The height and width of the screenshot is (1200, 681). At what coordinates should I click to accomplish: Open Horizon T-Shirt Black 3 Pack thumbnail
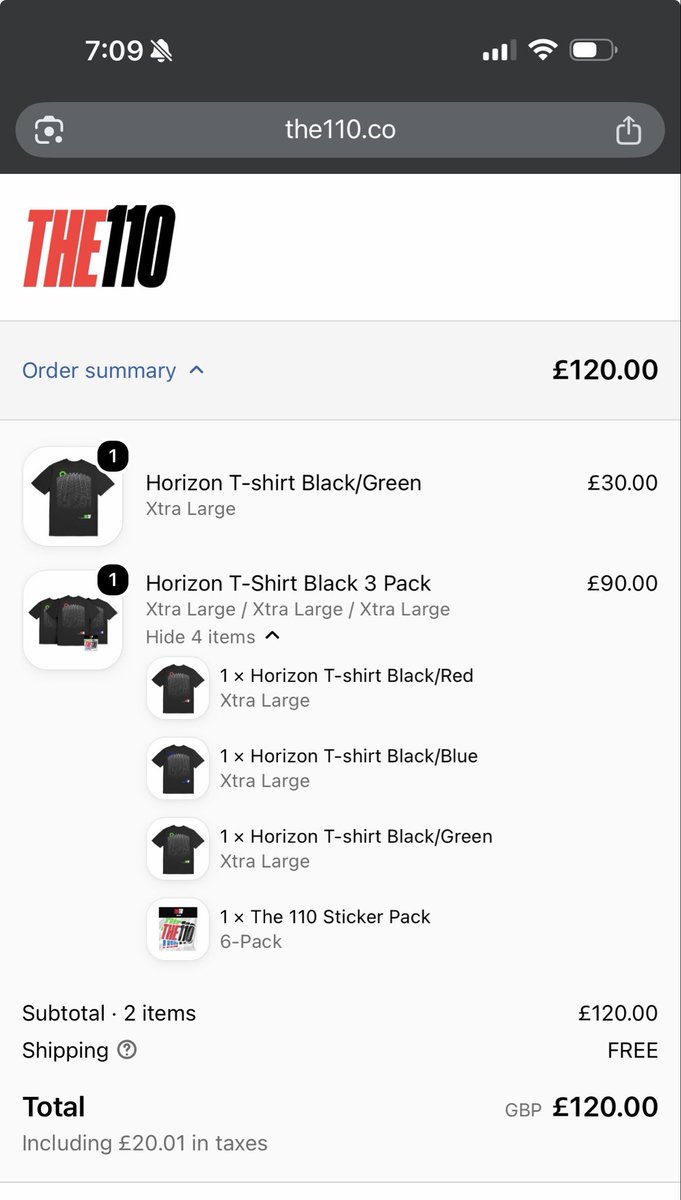click(73, 619)
